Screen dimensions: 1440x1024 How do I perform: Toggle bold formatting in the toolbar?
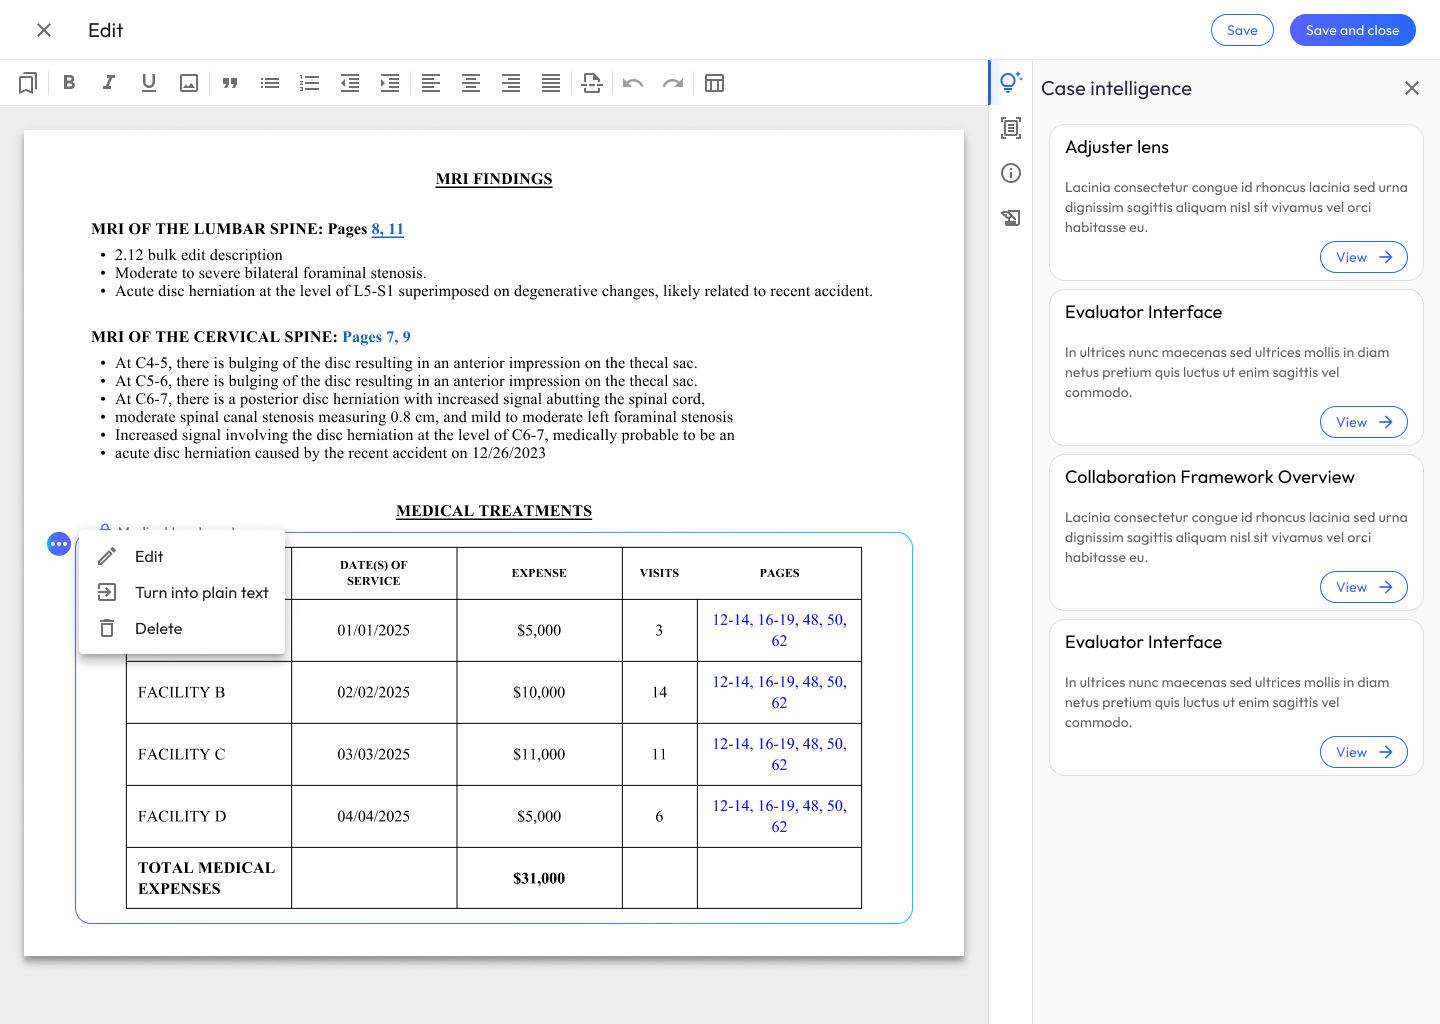click(69, 83)
